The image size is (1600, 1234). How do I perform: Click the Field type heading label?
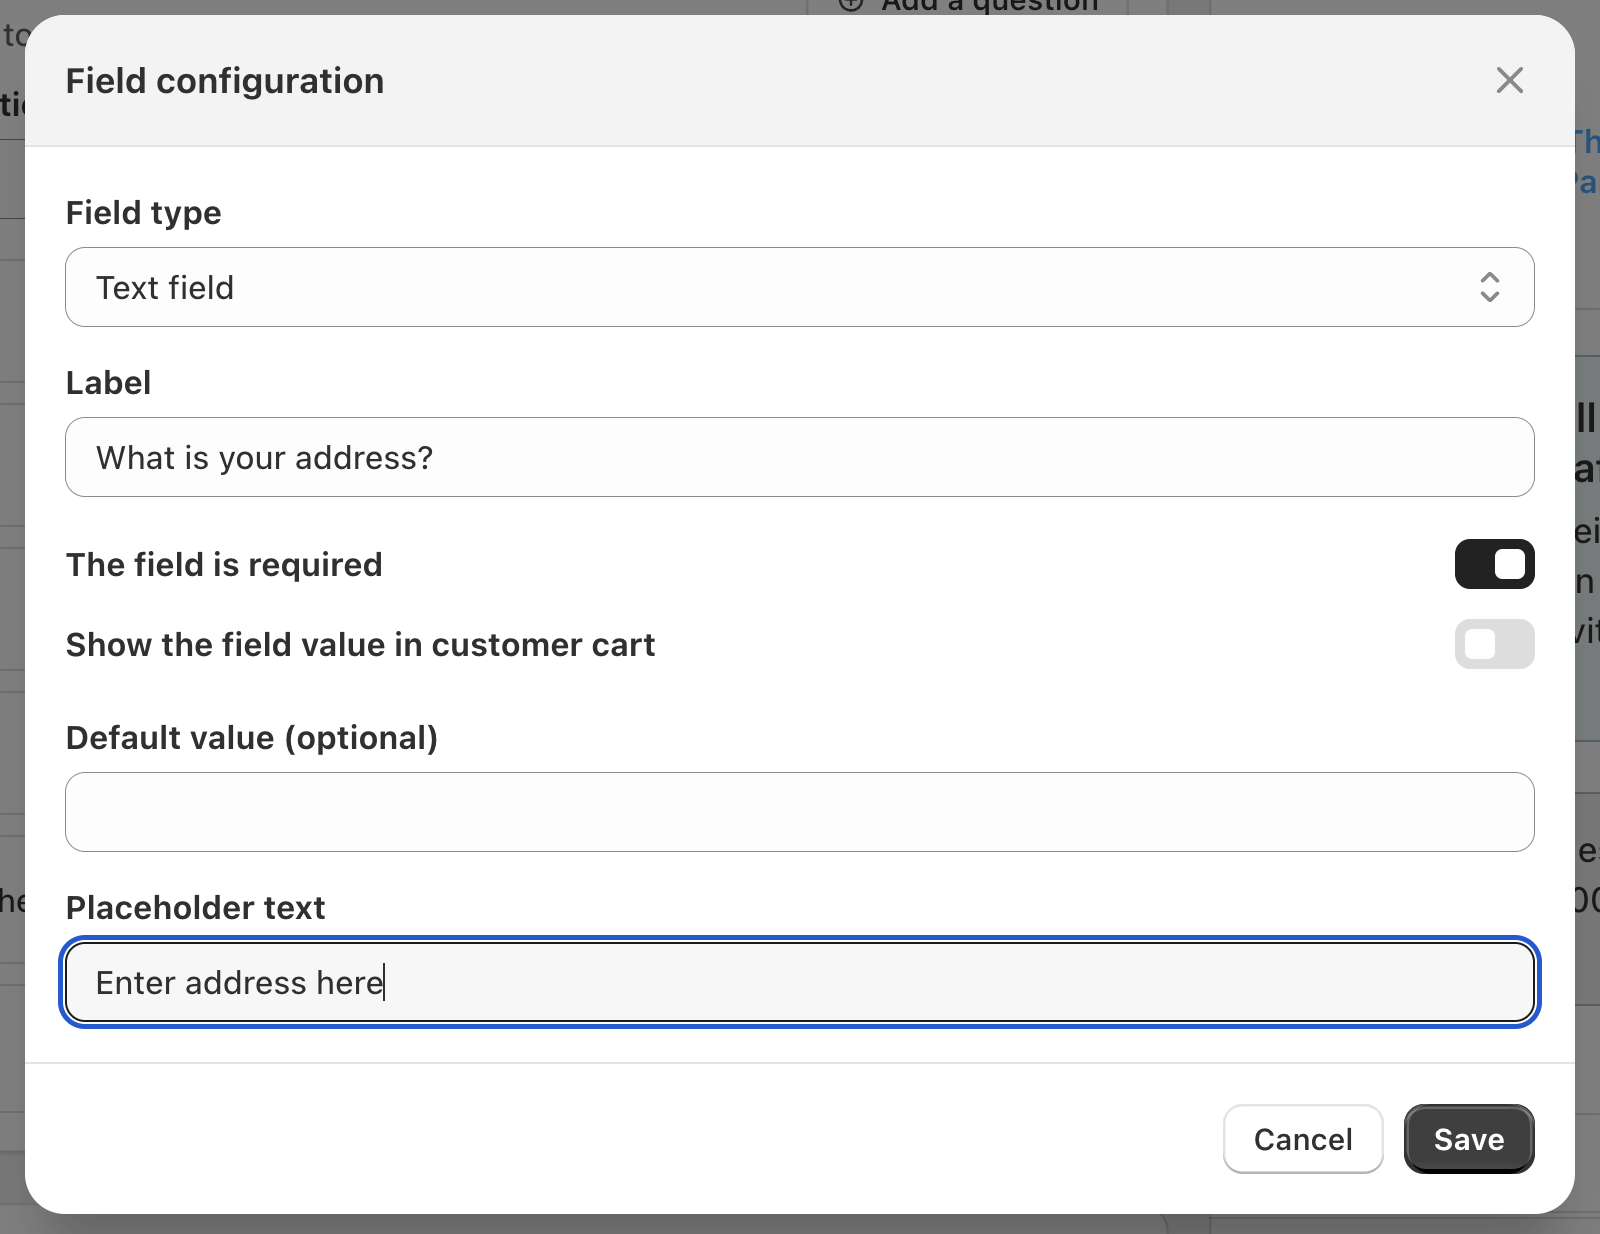tap(143, 213)
